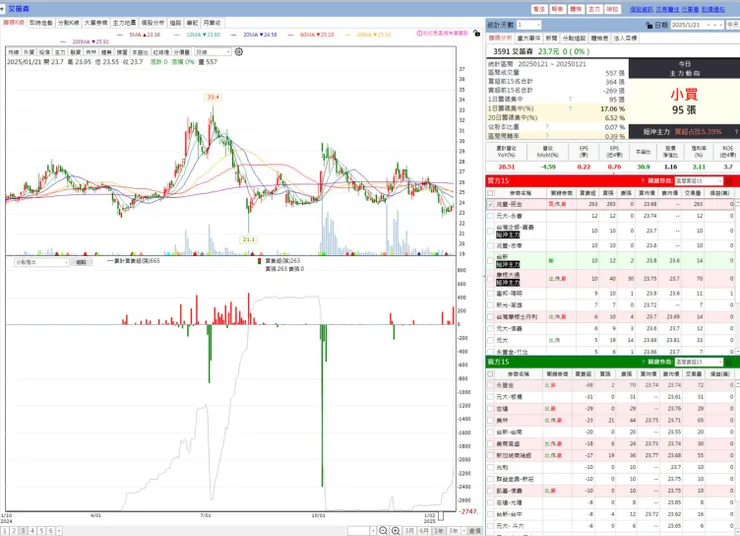Click the pink info icon above the chart
Screen dimensions: 740x536
pyautogui.click(x=419, y=34)
